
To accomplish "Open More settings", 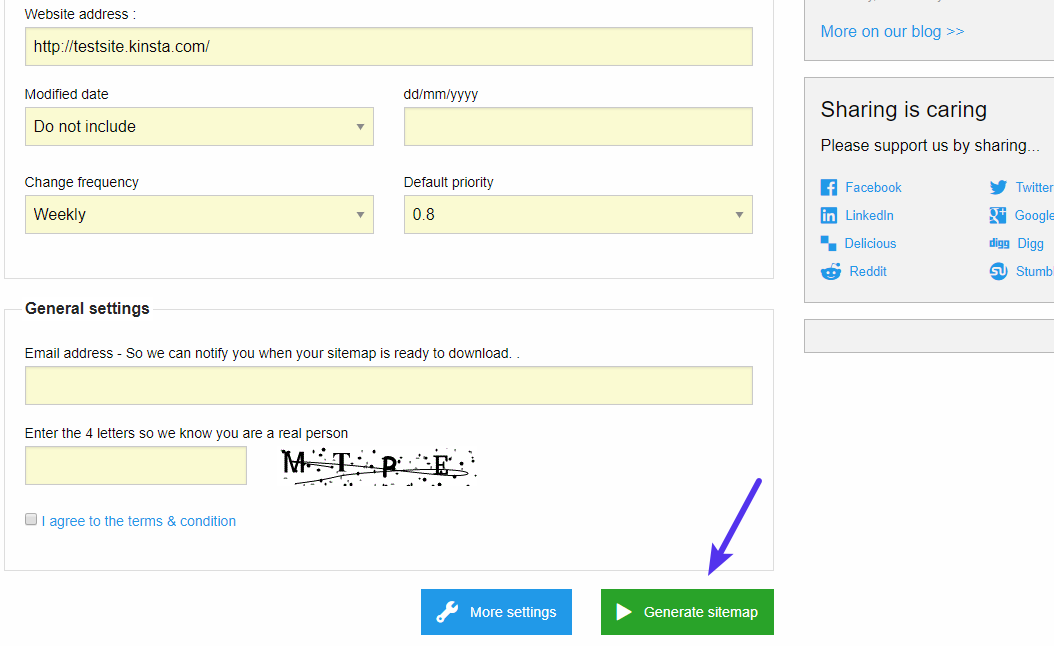I will (496, 611).
